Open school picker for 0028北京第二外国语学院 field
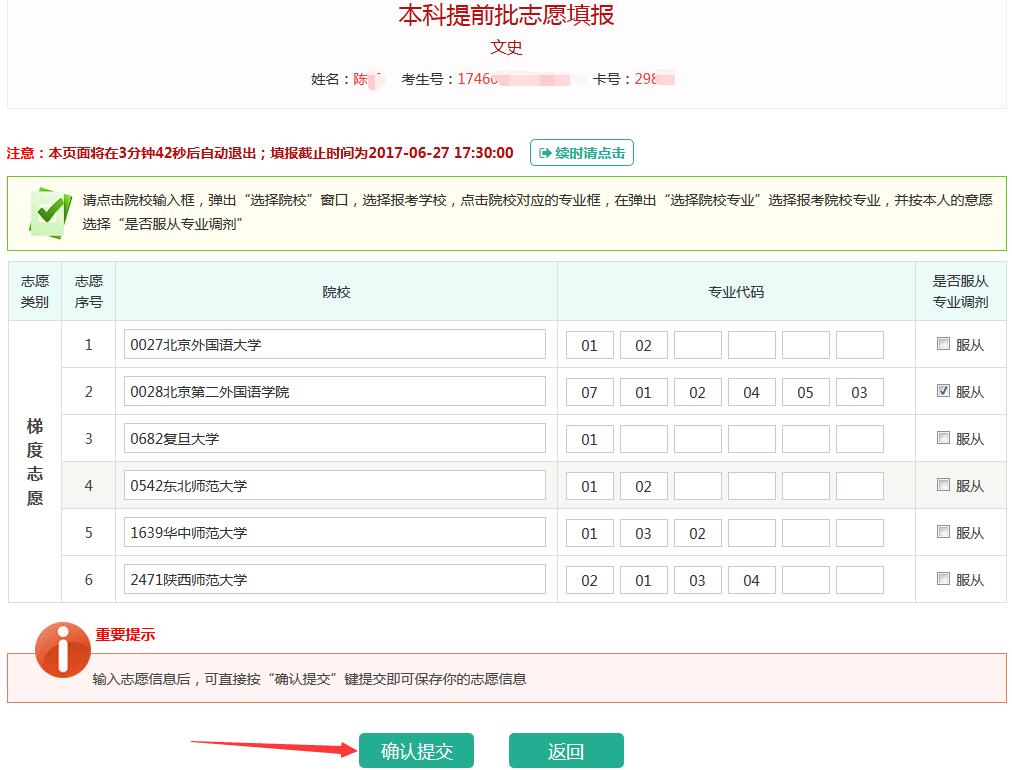Screen dimensions: 1012x770 coord(335,392)
